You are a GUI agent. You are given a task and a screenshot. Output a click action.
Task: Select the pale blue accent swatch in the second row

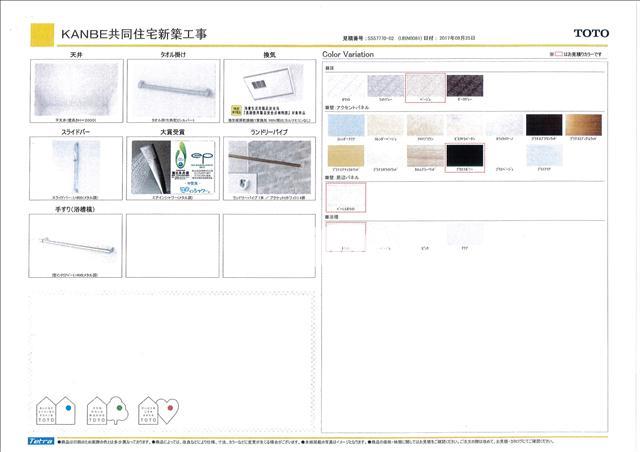pyautogui.click(x=544, y=156)
